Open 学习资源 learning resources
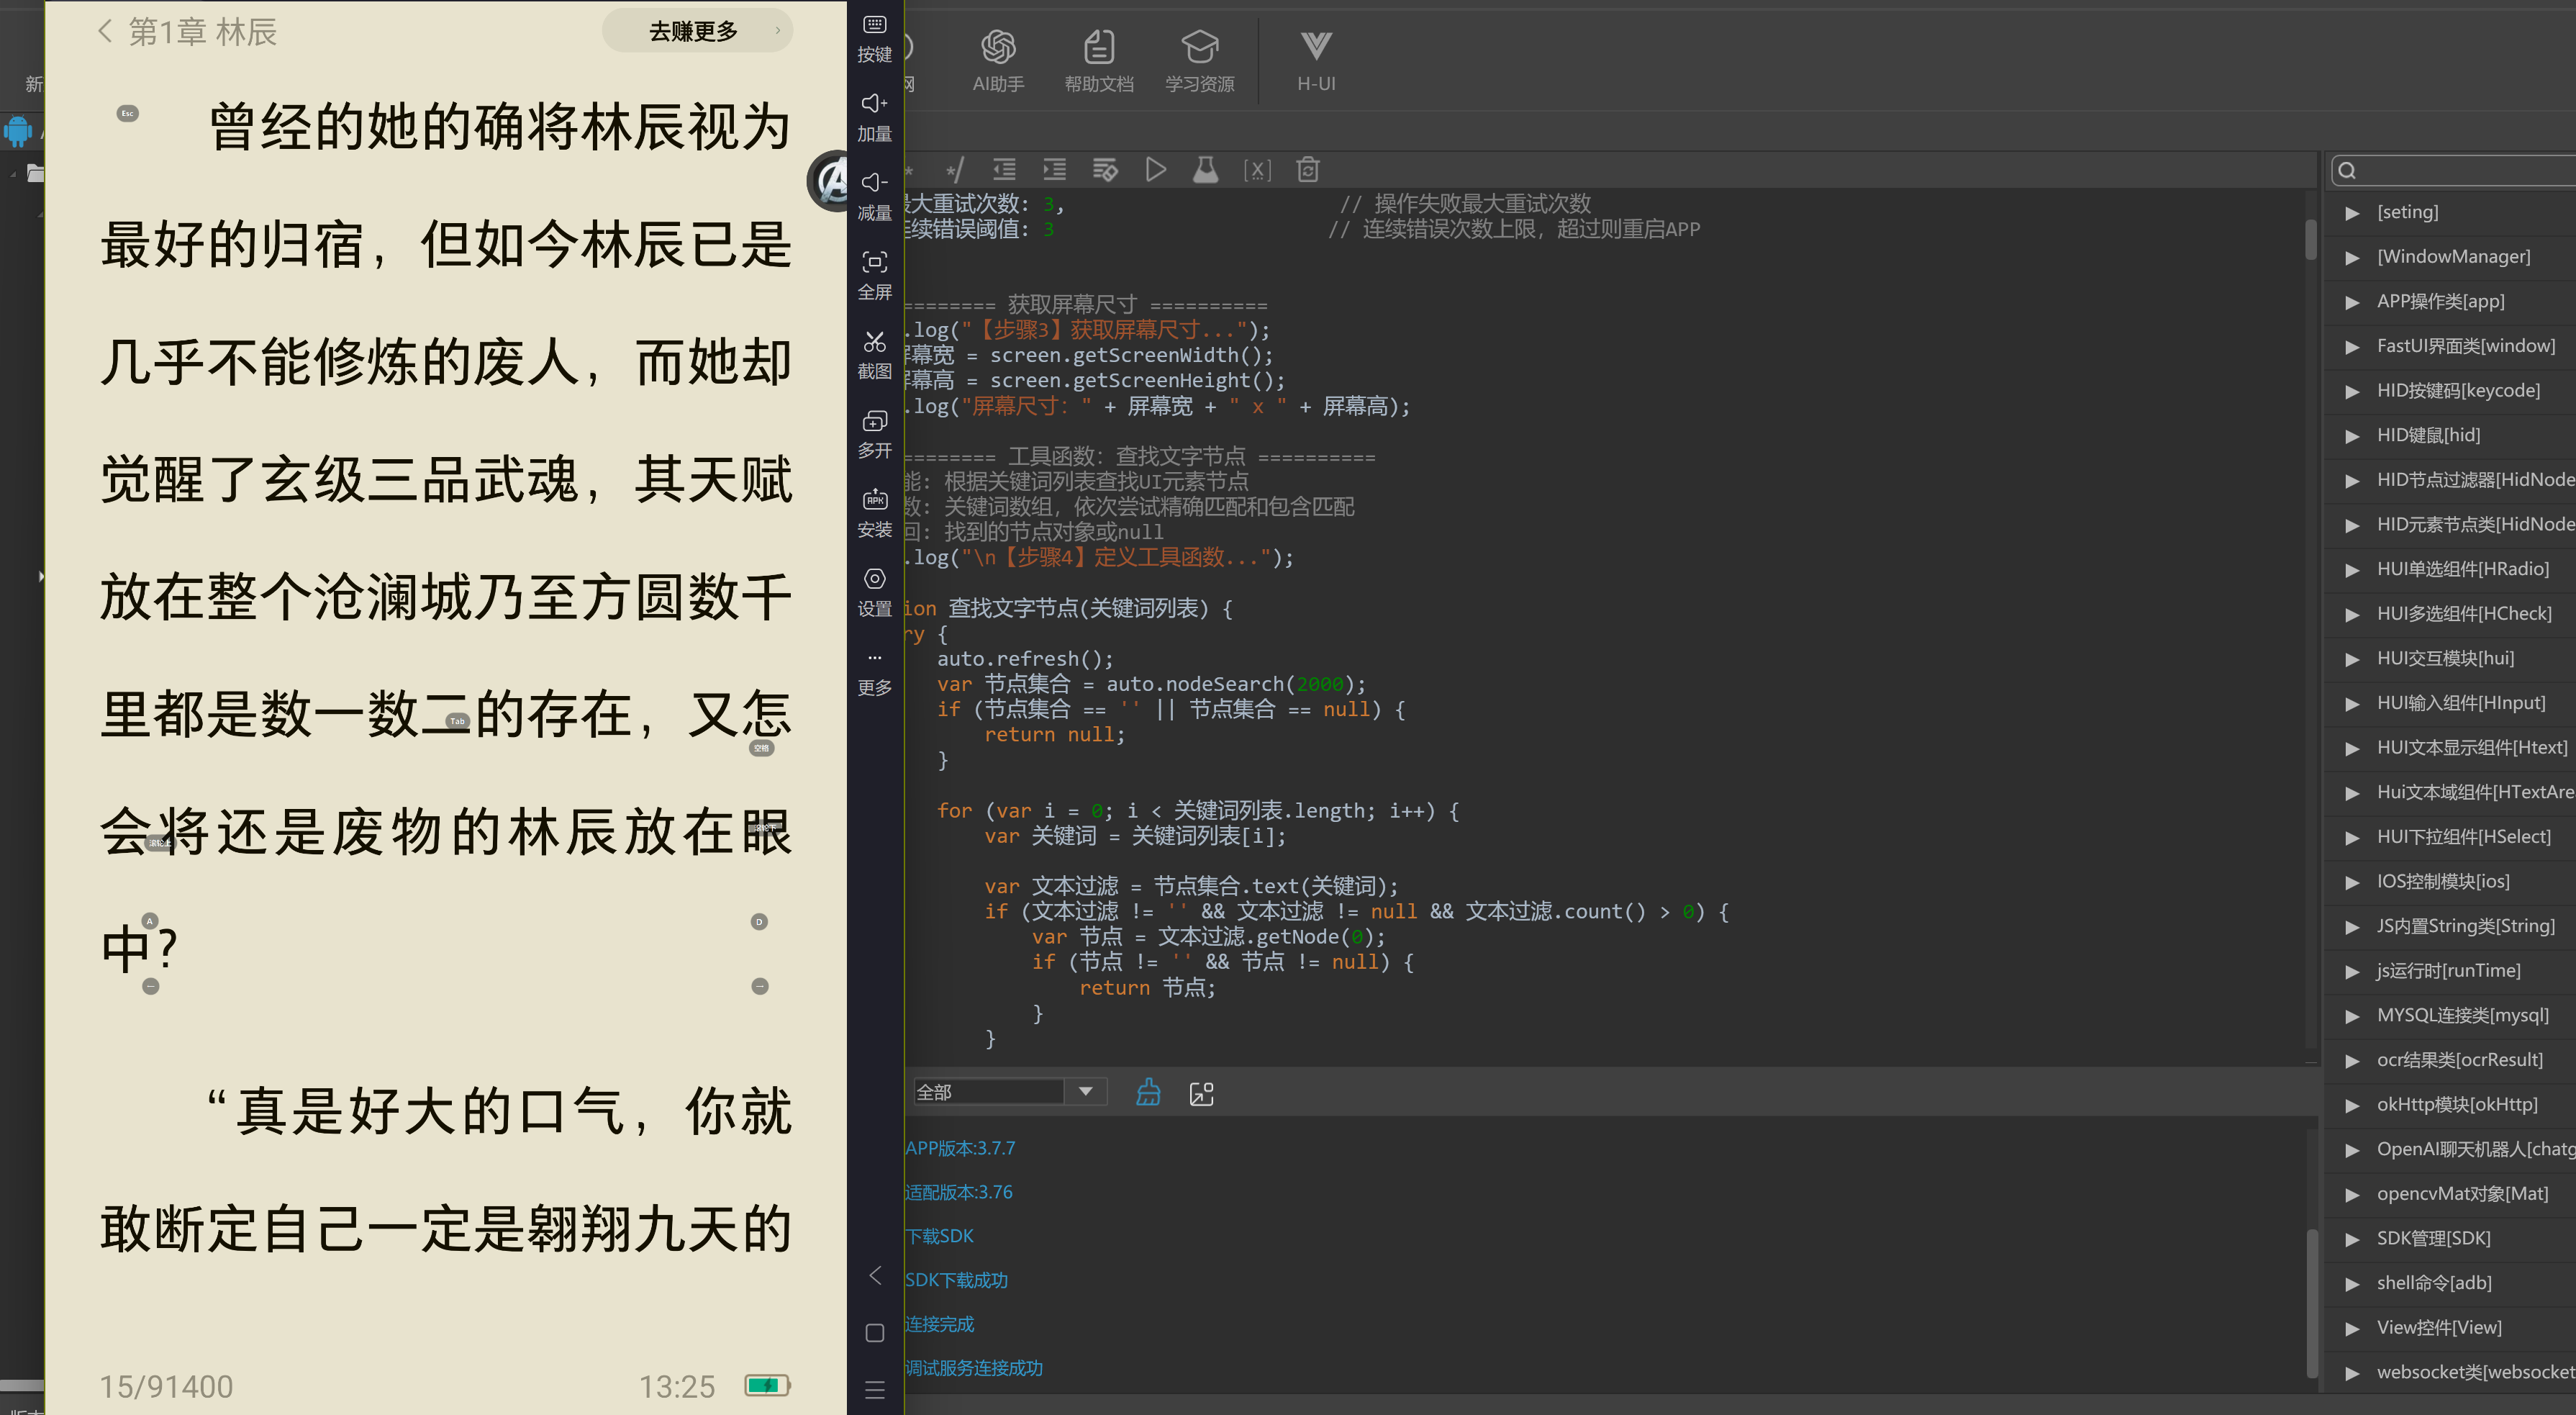Screen dimensions: 2576x1415 1199,60
